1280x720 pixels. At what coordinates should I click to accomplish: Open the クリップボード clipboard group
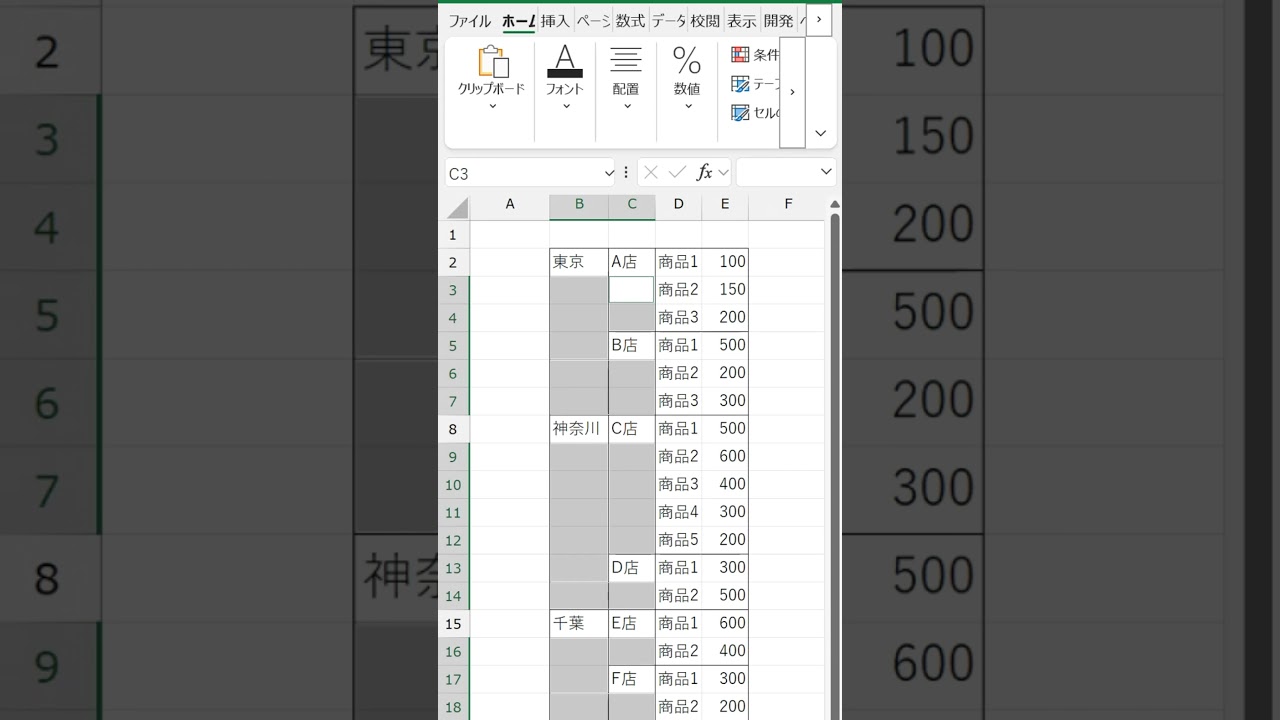coord(491,75)
